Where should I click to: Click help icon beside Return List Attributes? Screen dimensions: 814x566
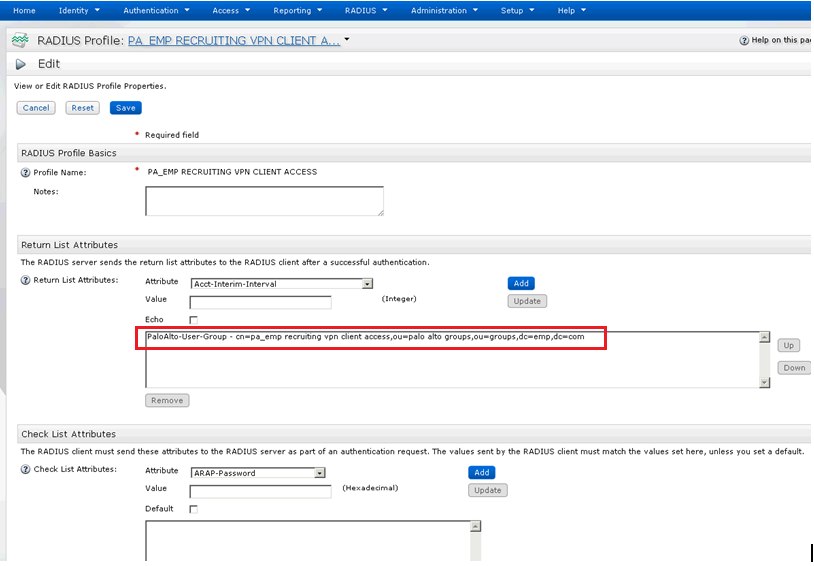coord(25,280)
